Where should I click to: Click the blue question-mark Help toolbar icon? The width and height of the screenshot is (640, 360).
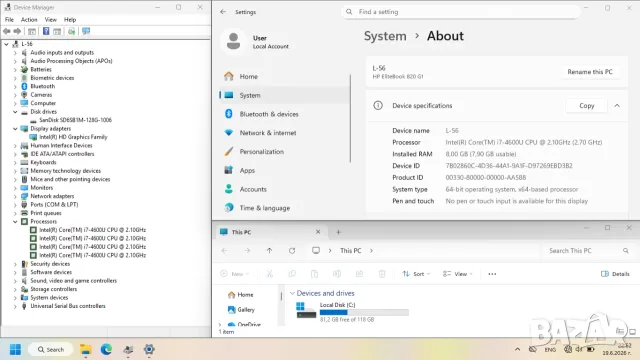point(46,31)
